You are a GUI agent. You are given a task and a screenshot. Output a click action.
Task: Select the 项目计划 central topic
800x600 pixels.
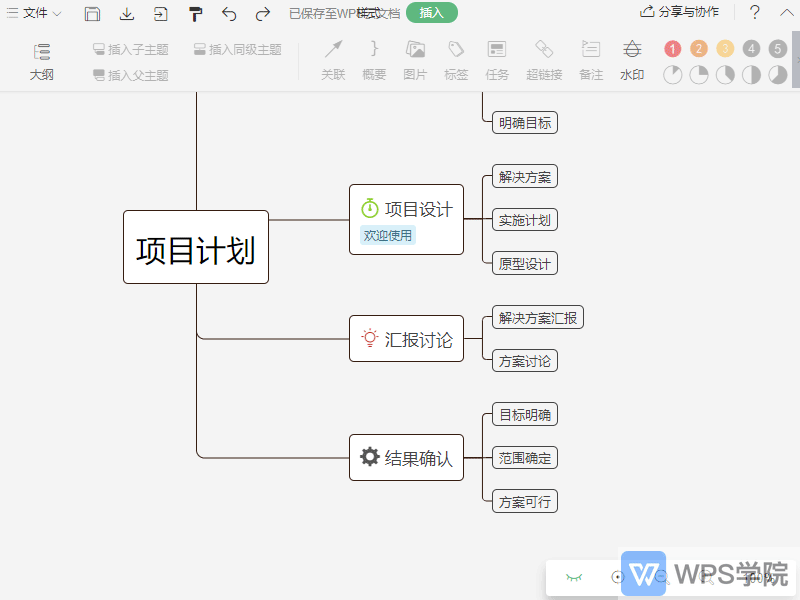[x=196, y=247]
